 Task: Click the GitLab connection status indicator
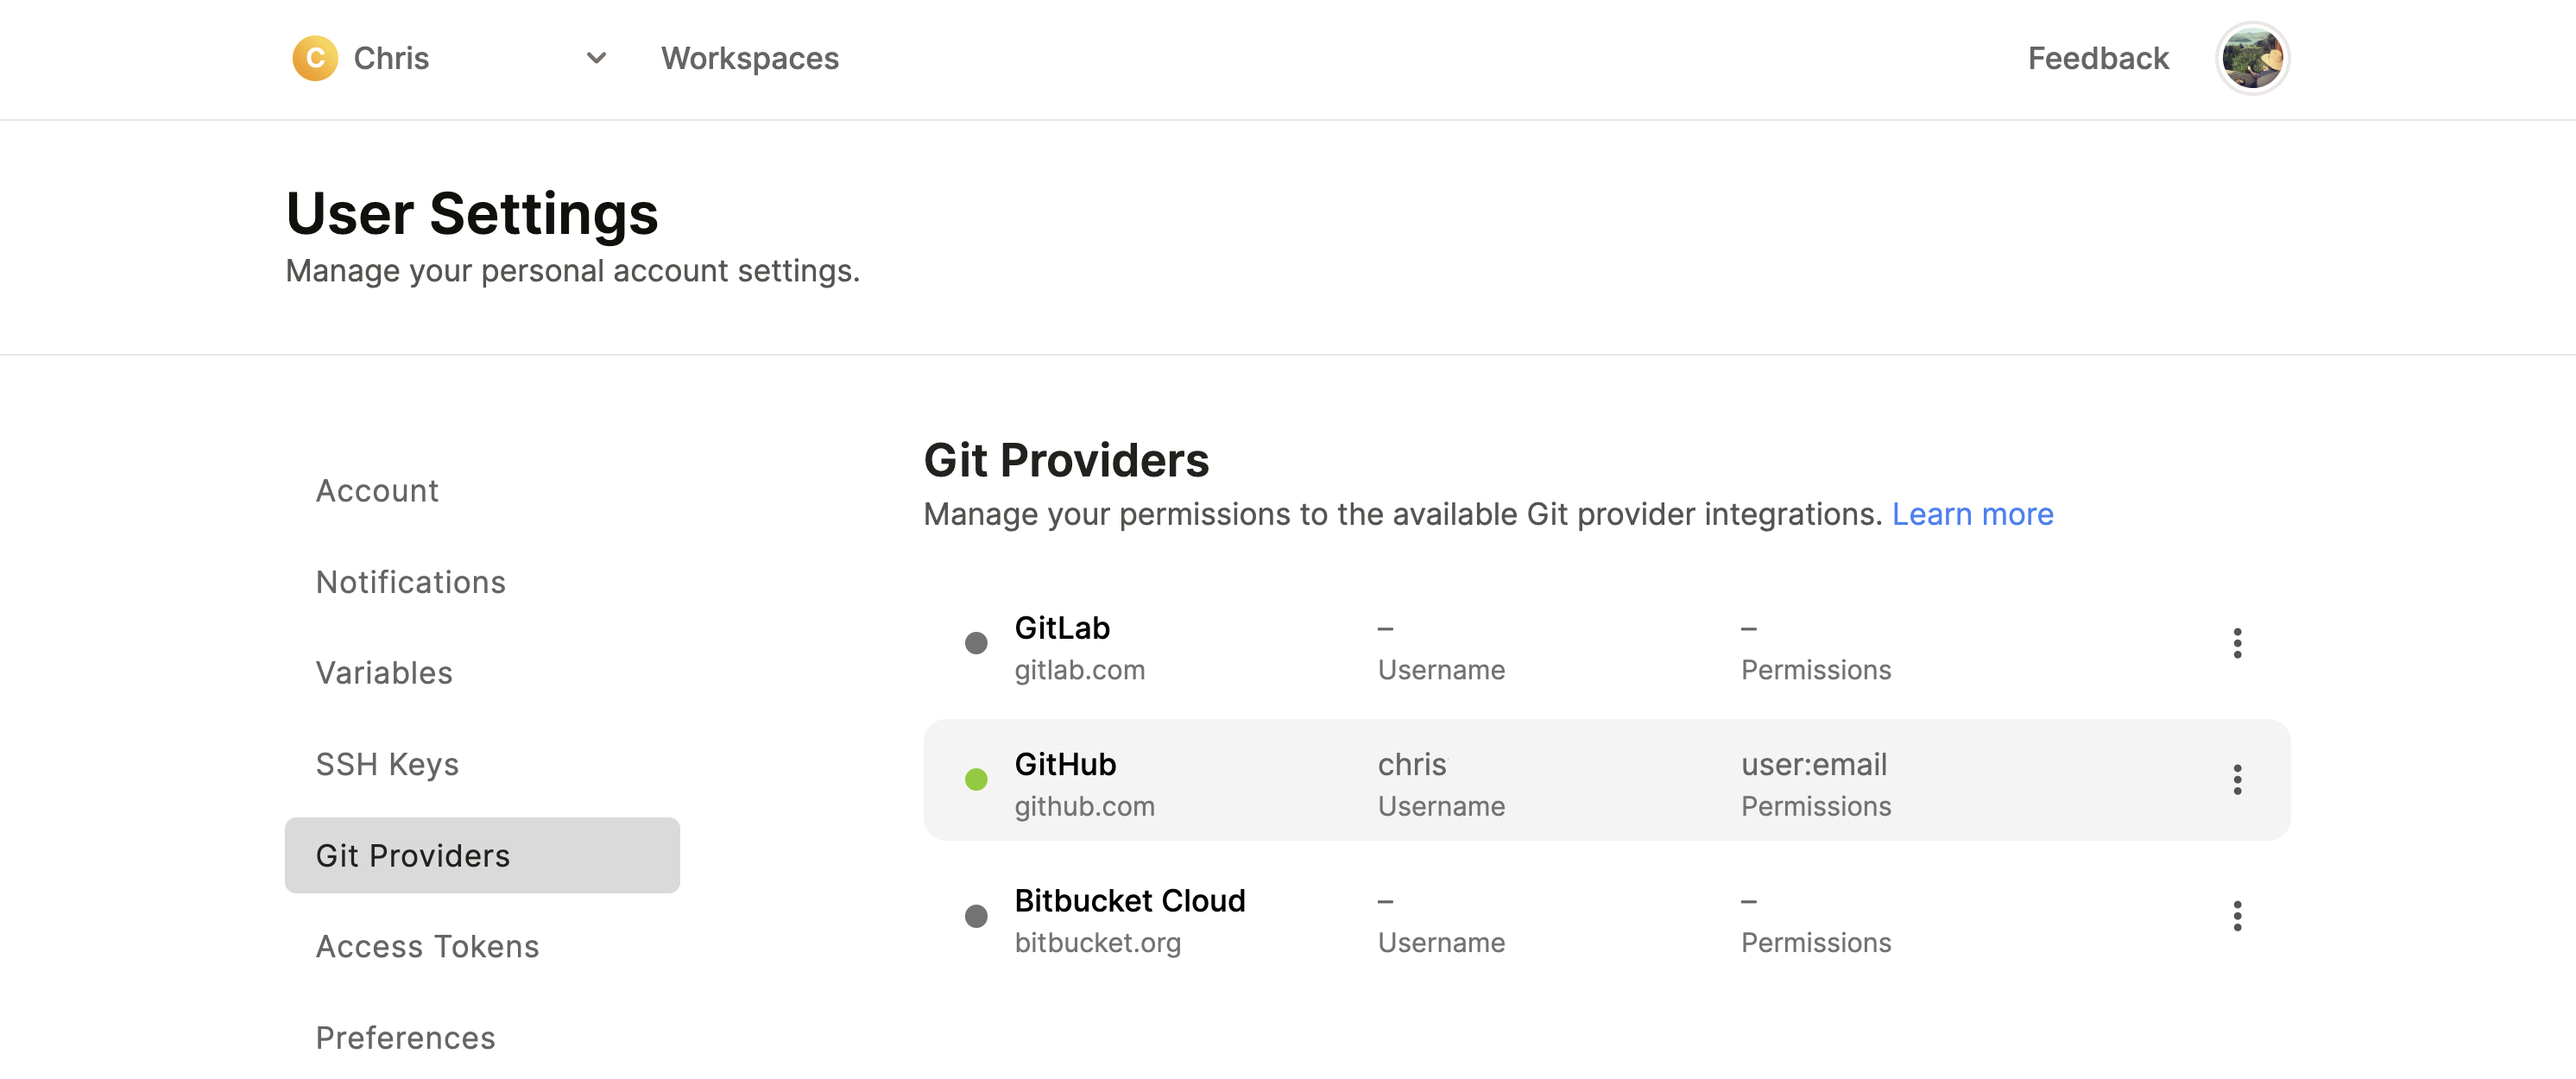(x=973, y=642)
